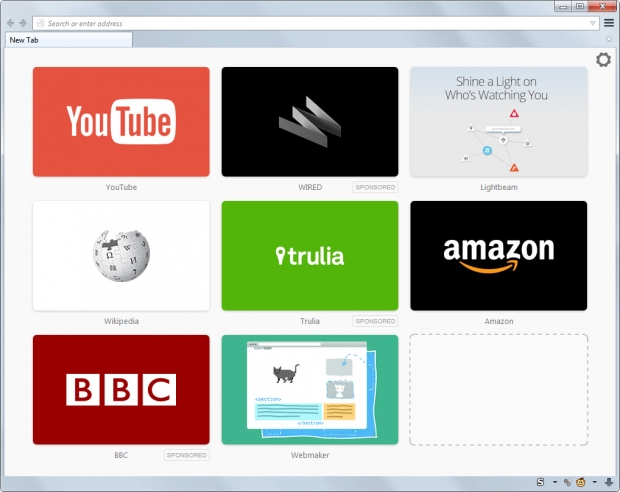Viewport: 620px width, 492px height.
Task: Click the grey three-circles add-on icon
Action: click(x=567, y=482)
